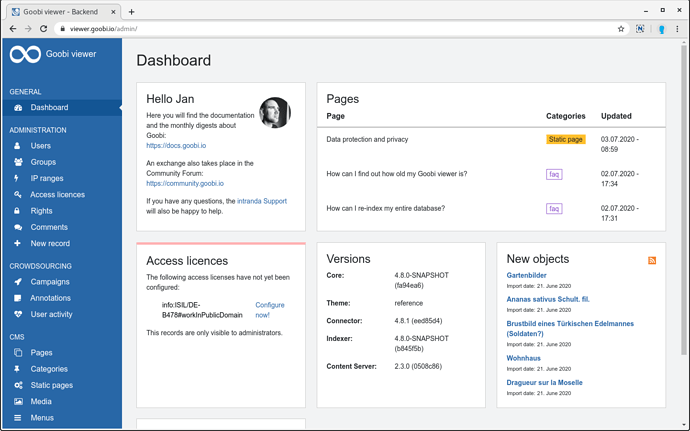Screen dimensions: 690x431
Task: Click the N extension icon in toolbar
Action: 640,29
